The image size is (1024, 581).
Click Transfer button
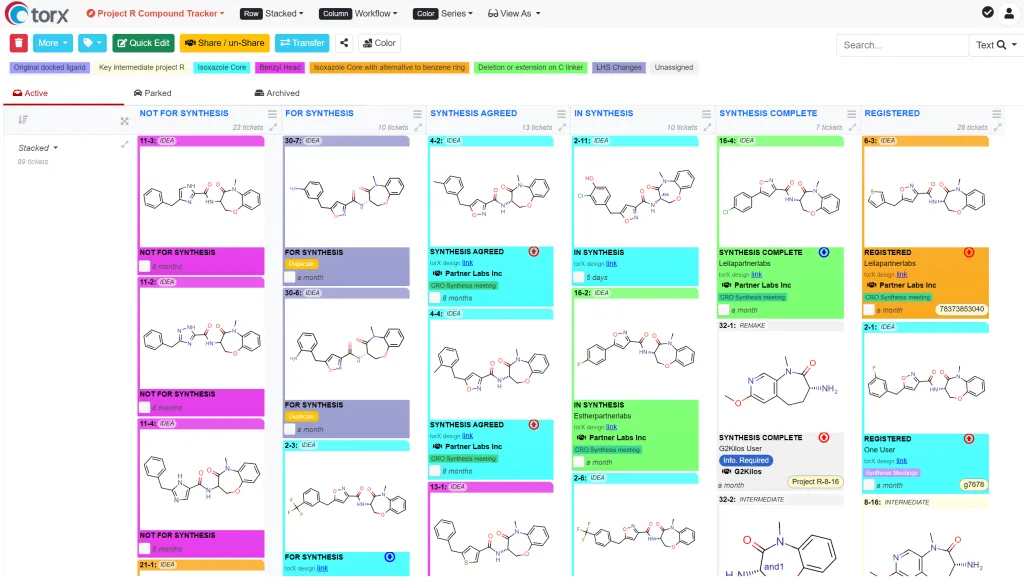point(302,43)
